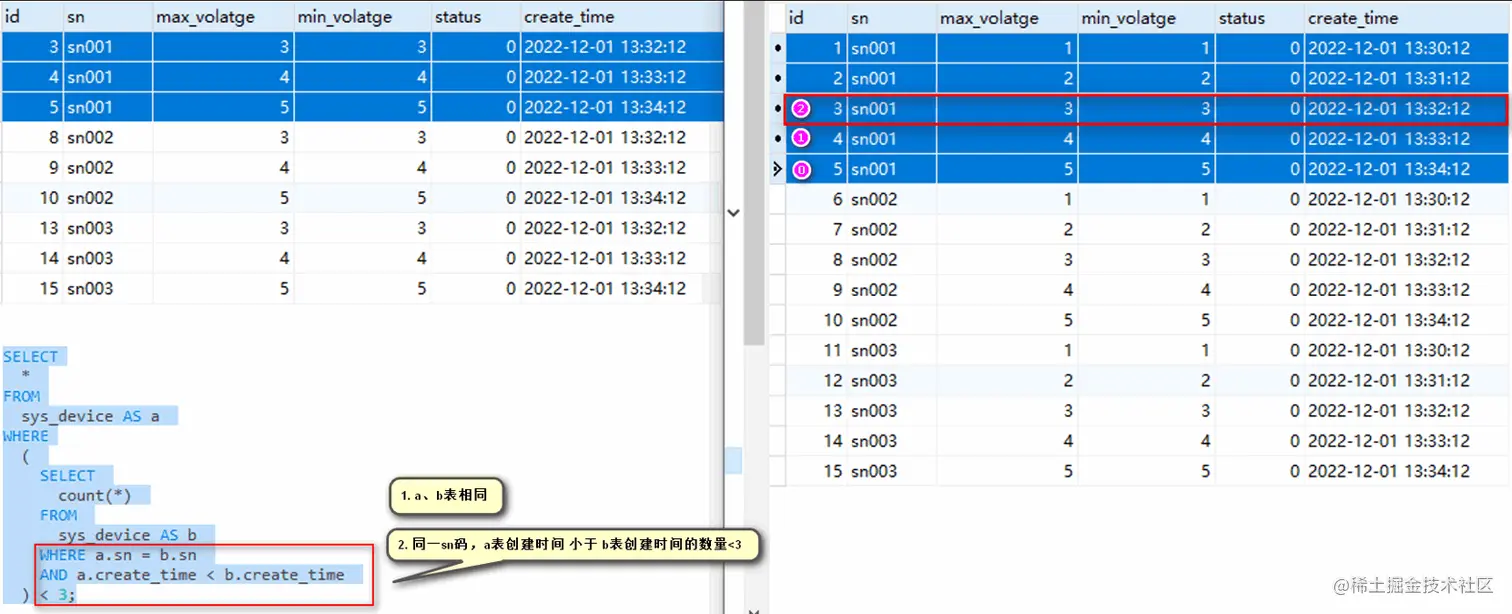Click the current-row arrow marker for right-grid id 5

[x=777, y=169]
